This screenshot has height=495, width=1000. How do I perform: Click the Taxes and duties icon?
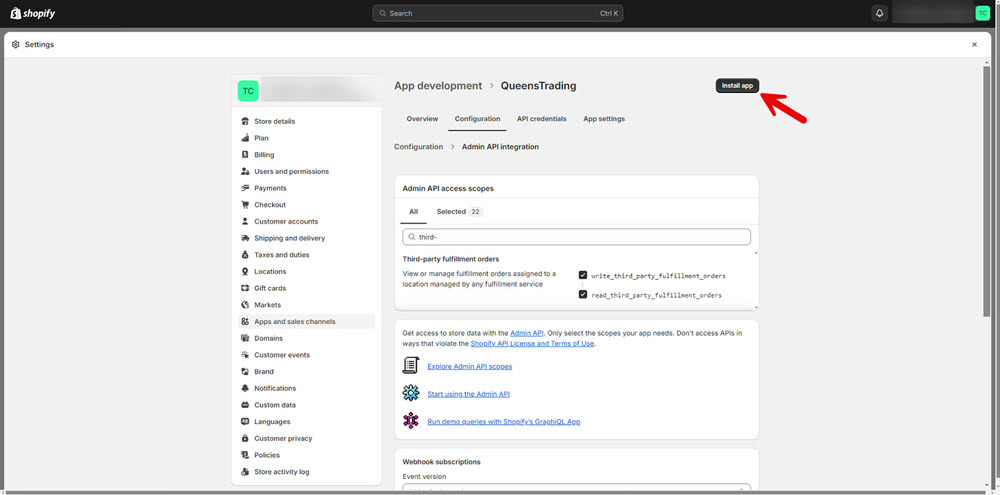(x=245, y=255)
